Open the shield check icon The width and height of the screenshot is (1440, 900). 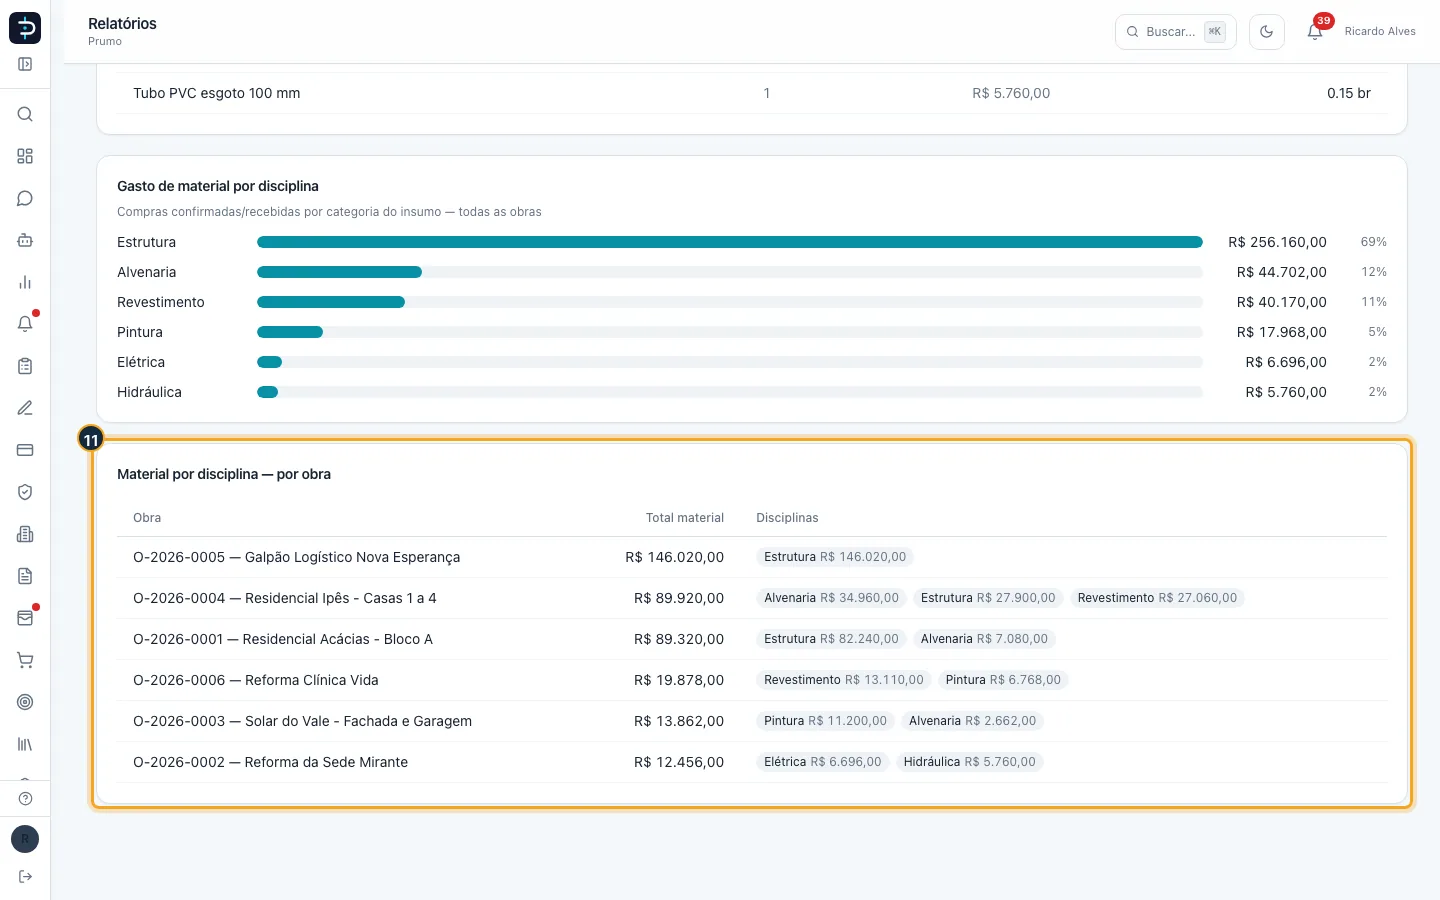pos(25,492)
